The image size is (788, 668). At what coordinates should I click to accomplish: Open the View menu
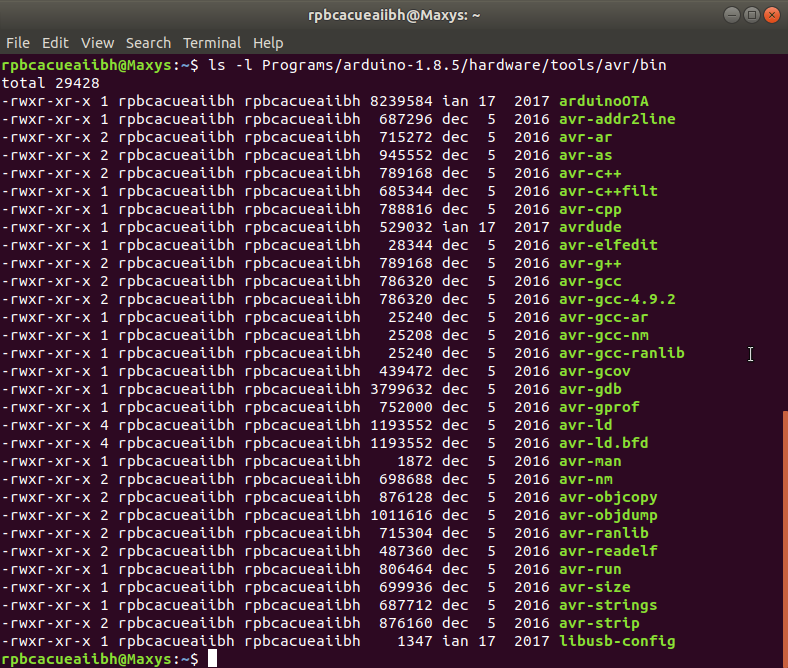click(97, 43)
